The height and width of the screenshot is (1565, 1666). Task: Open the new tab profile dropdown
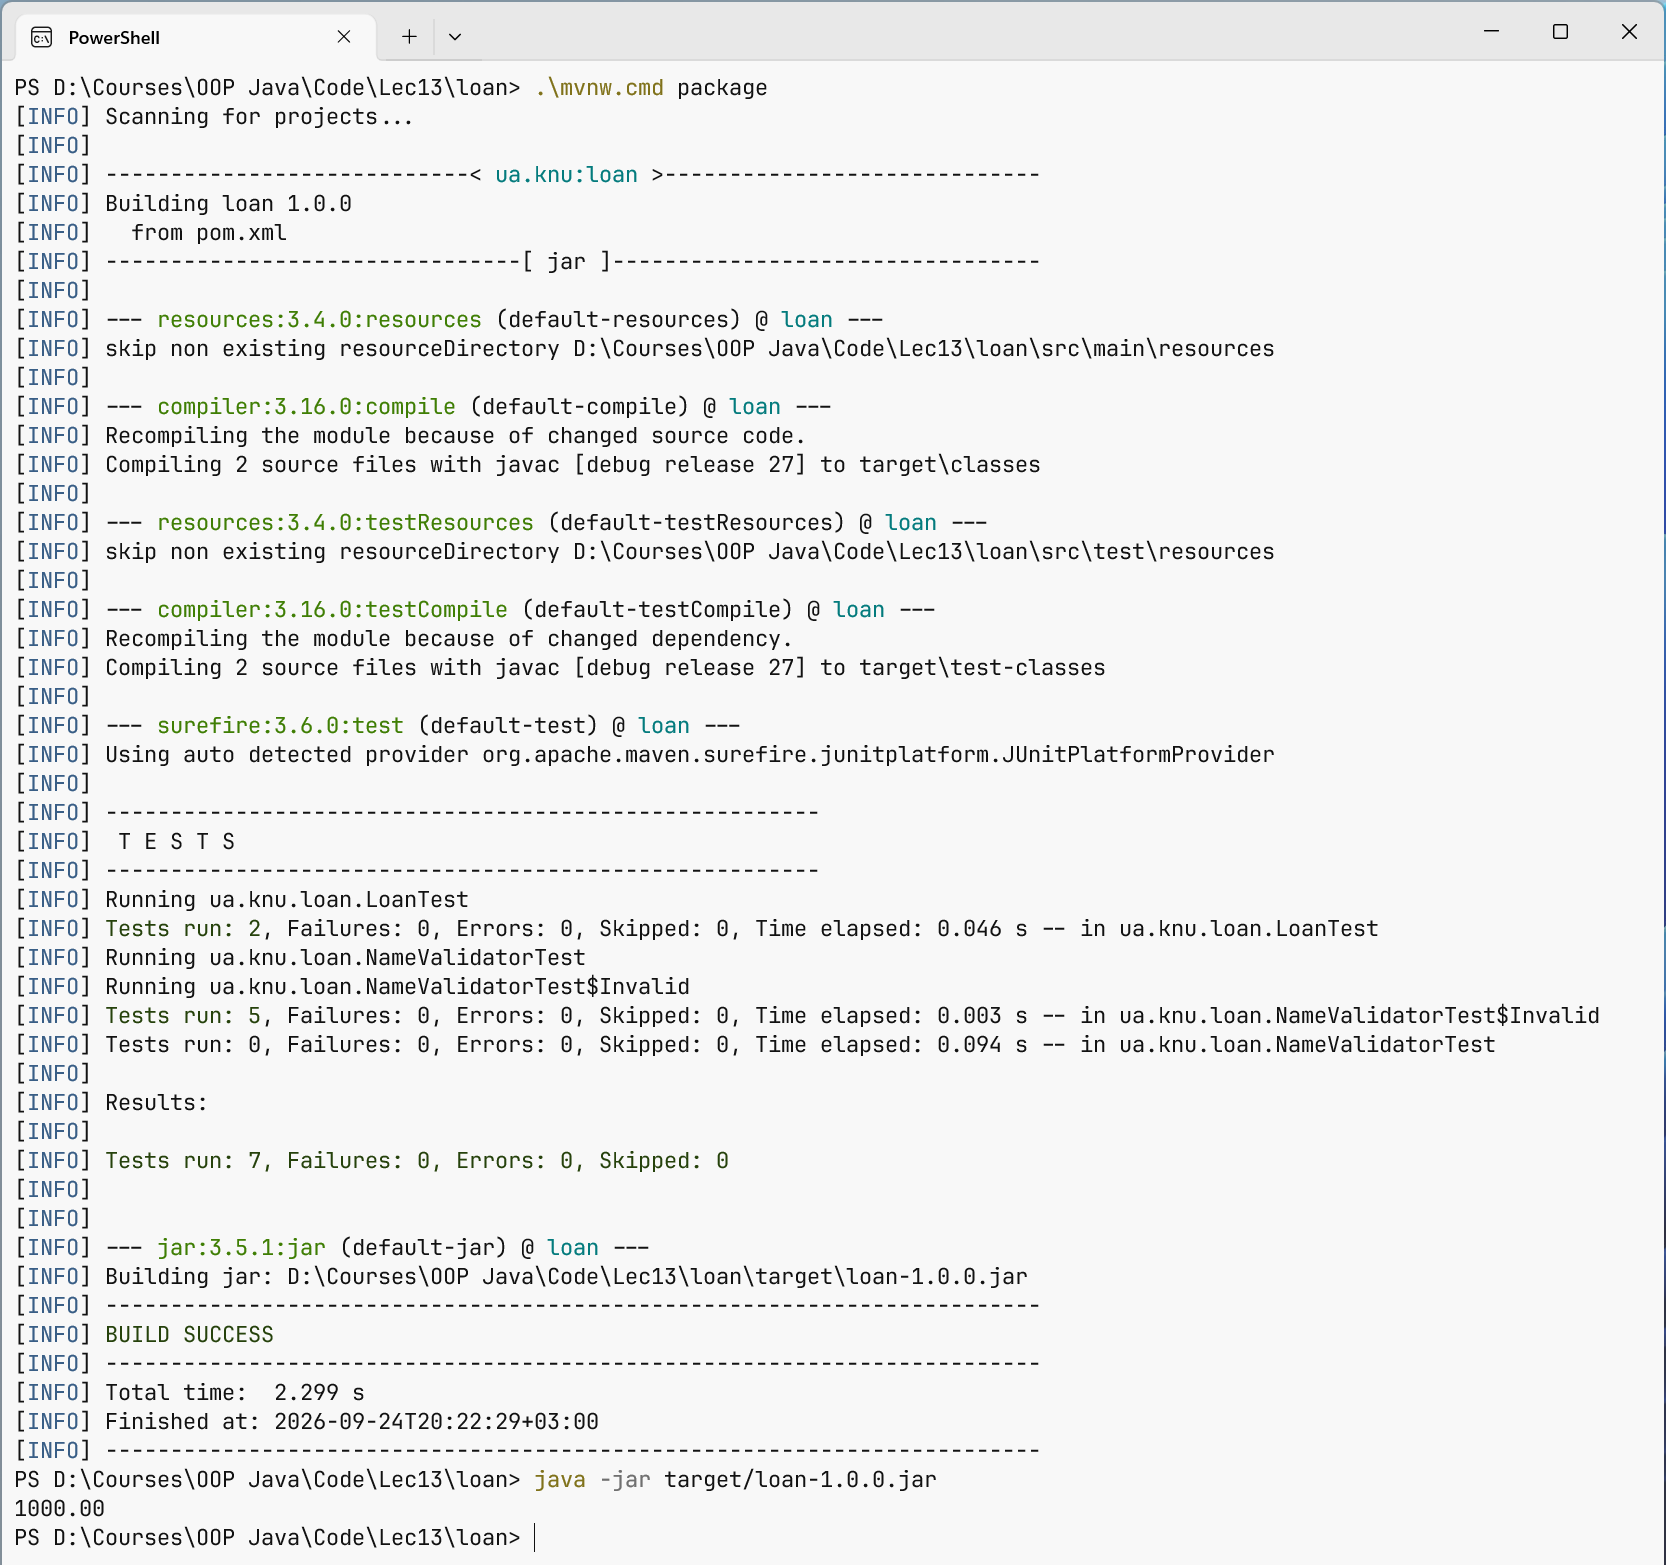point(455,37)
